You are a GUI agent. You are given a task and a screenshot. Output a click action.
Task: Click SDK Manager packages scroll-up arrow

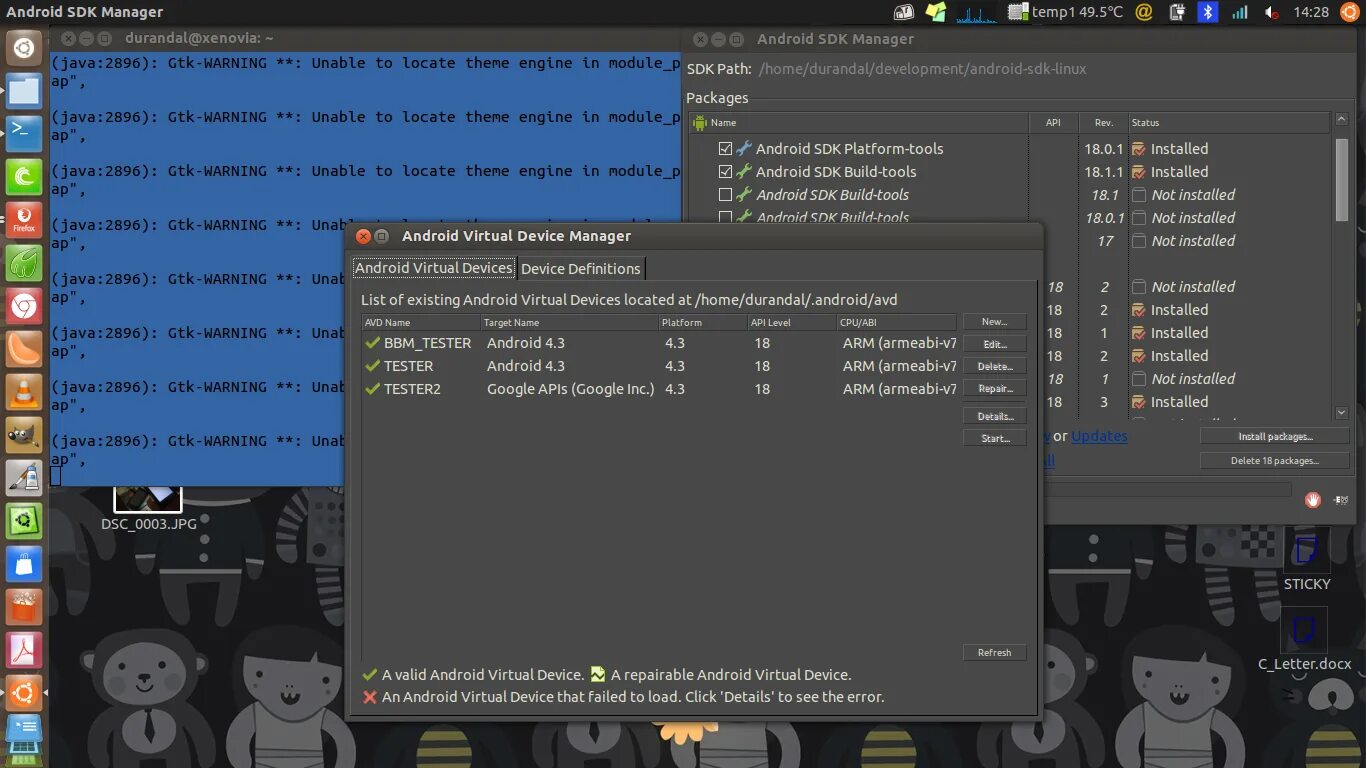pyautogui.click(x=1341, y=121)
